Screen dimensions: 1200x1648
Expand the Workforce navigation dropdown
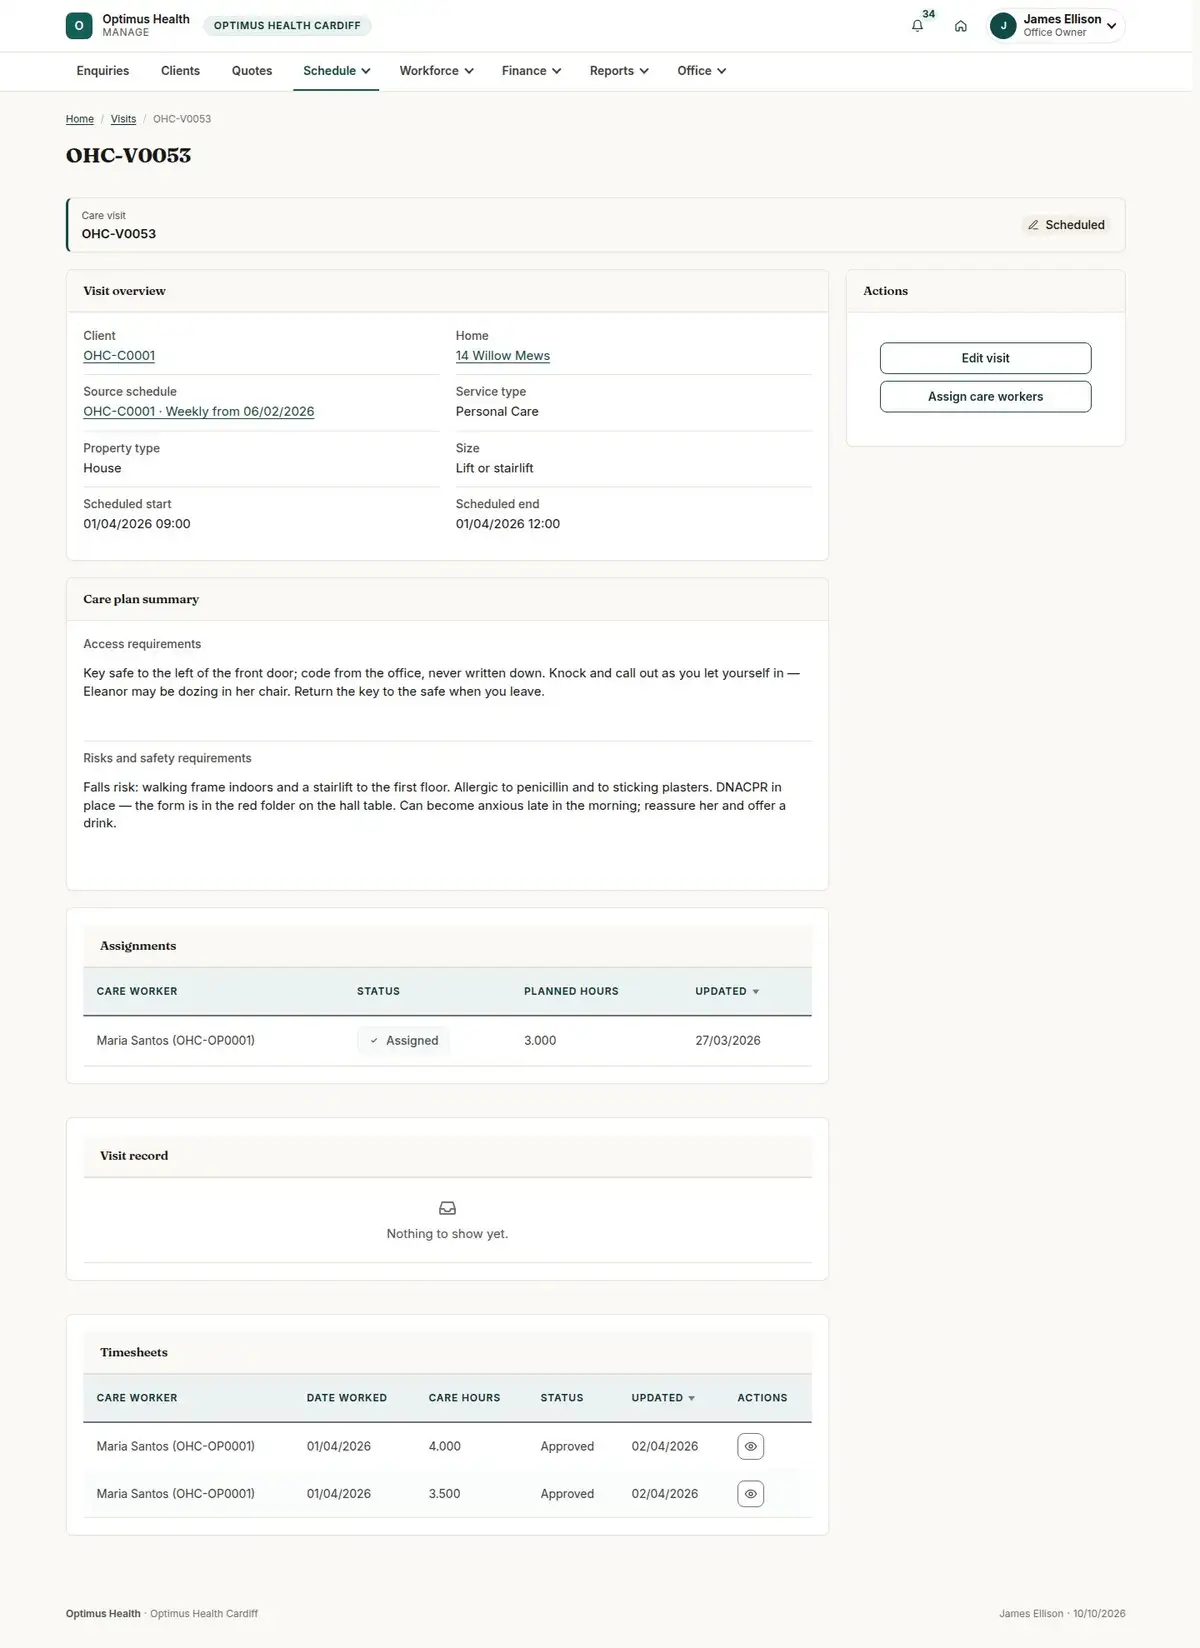point(436,71)
